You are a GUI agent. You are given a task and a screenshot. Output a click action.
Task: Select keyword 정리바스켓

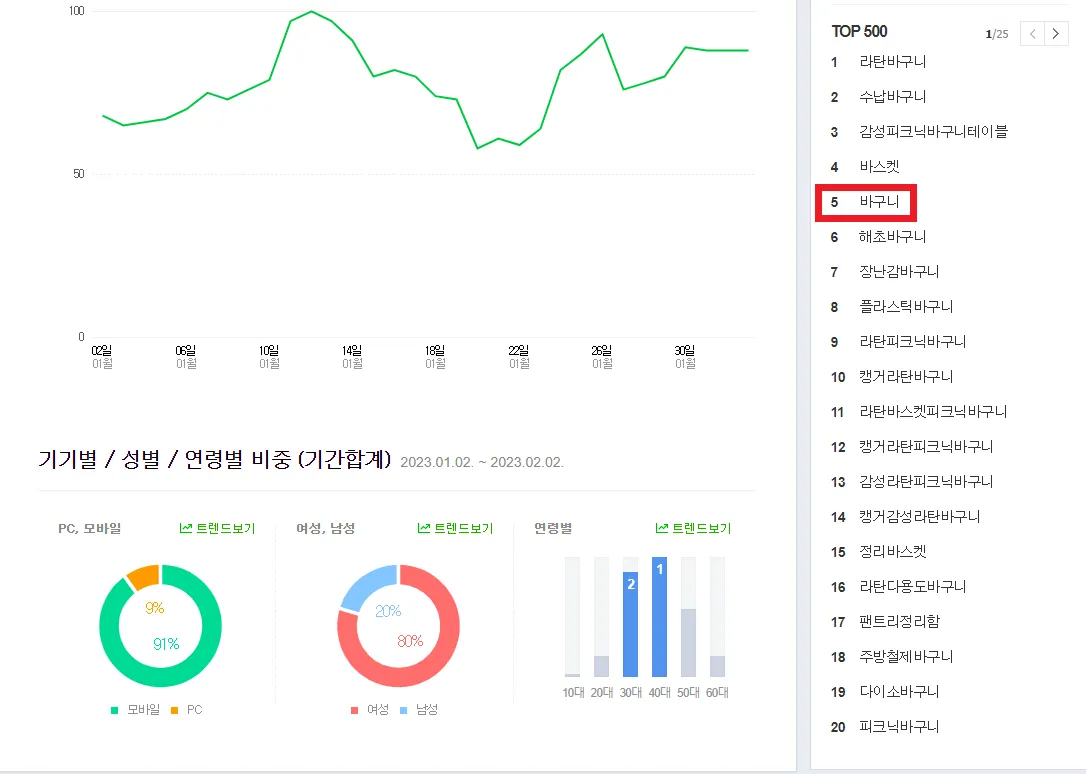point(893,552)
